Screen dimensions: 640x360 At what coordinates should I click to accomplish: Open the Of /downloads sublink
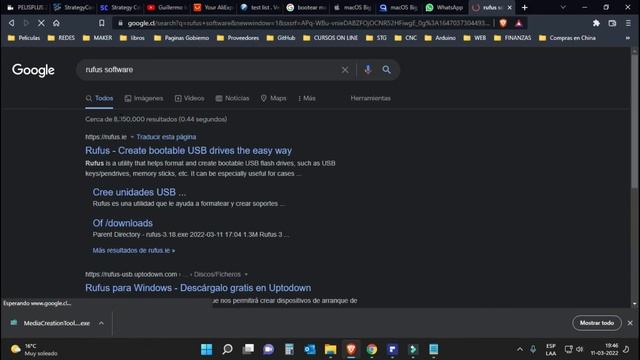(122, 223)
